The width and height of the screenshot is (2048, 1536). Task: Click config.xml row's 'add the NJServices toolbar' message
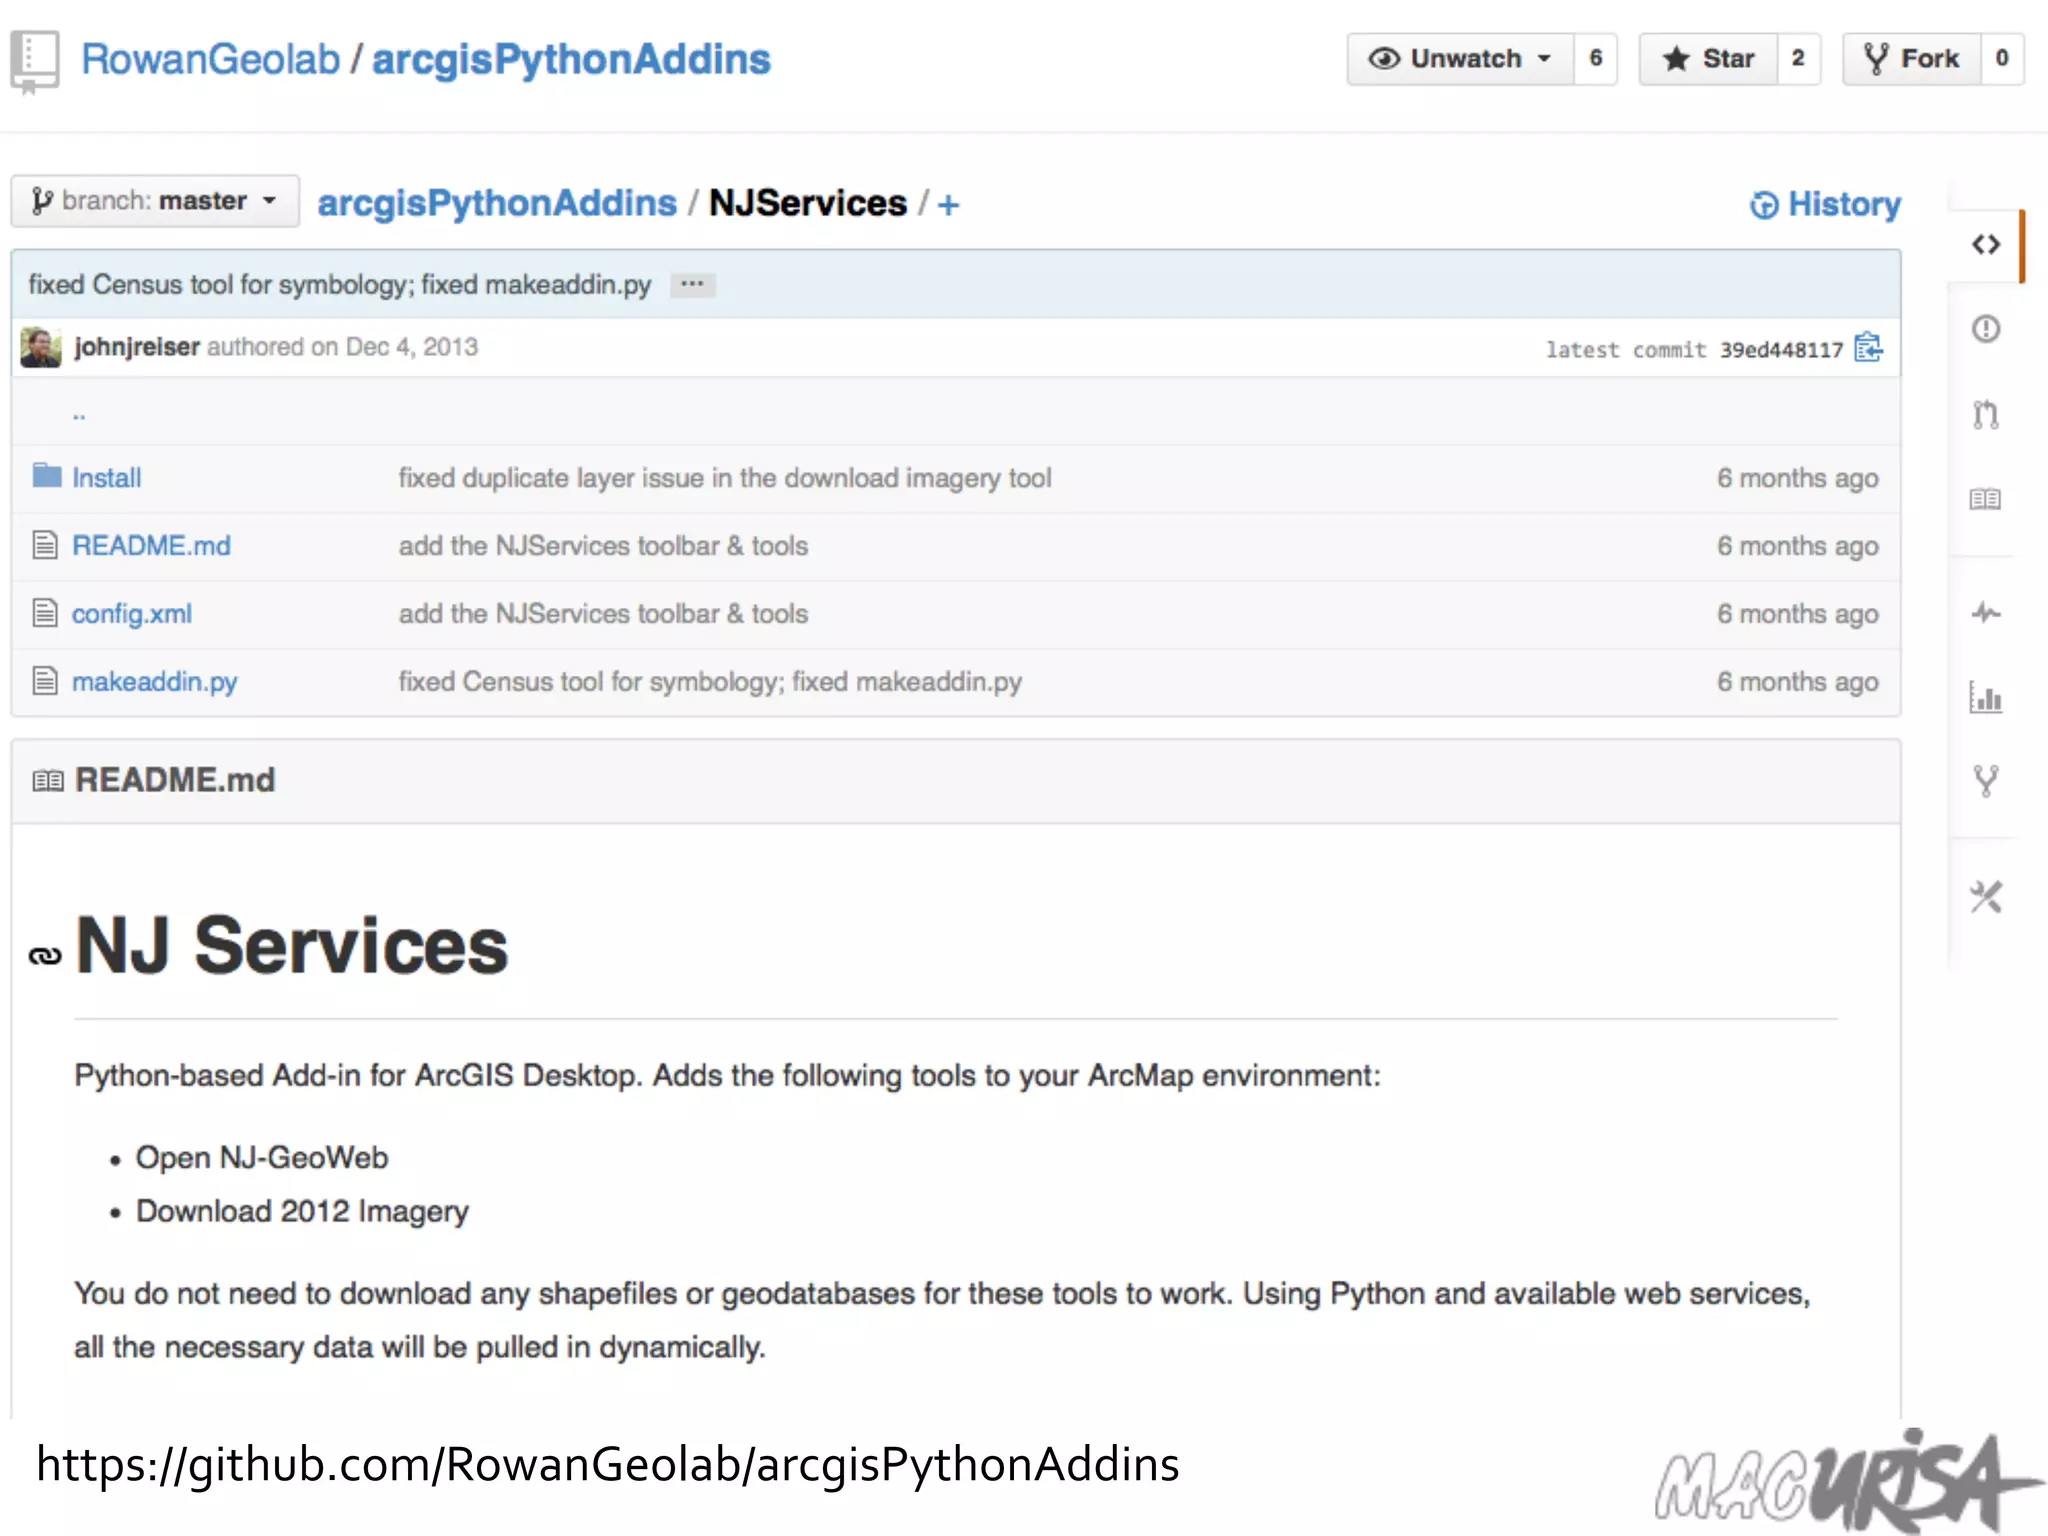pyautogui.click(x=603, y=614)
